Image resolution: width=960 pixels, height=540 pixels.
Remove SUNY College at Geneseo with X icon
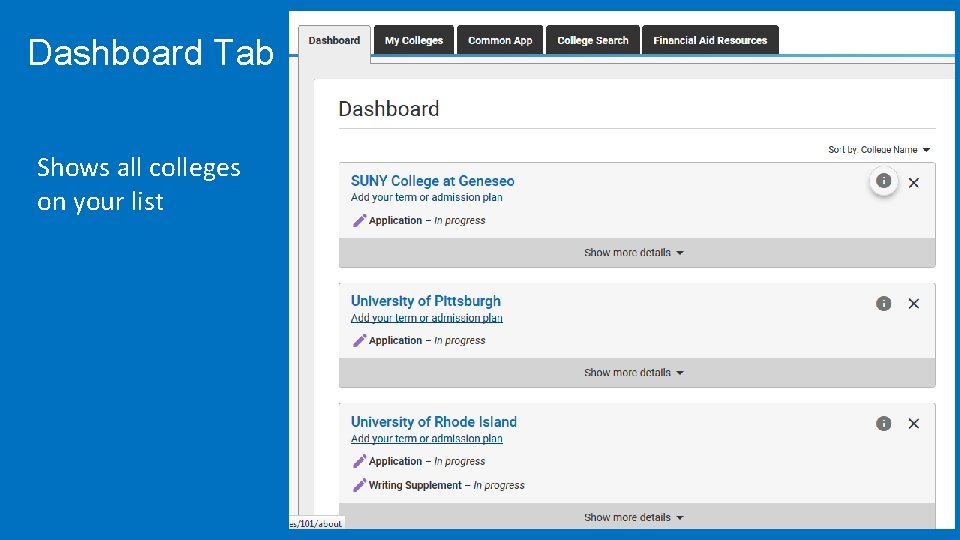913,183
